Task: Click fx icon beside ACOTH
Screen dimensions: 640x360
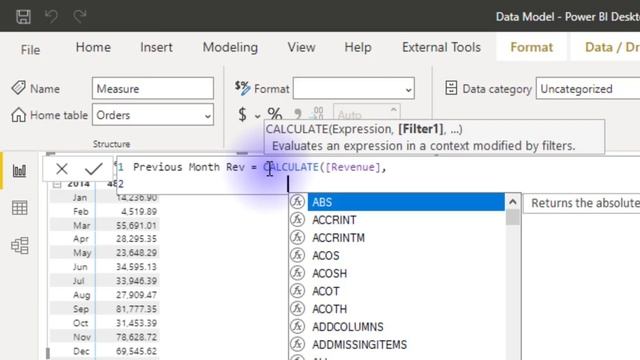Action: point(298,309)
